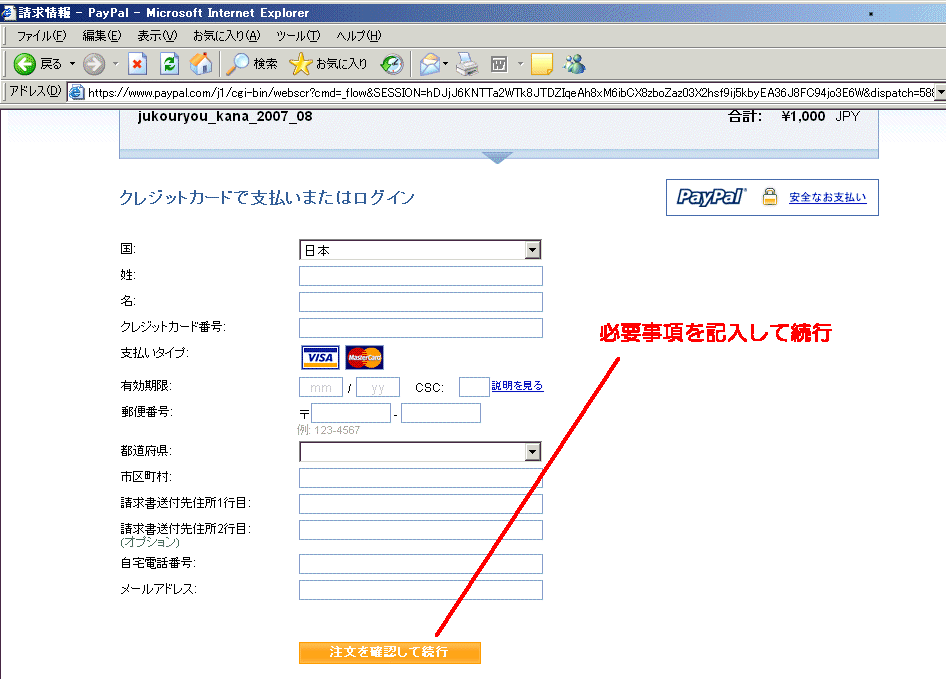Click the IE icon in title bar
This screenshot has height=679, width=946.
(8, 12)
